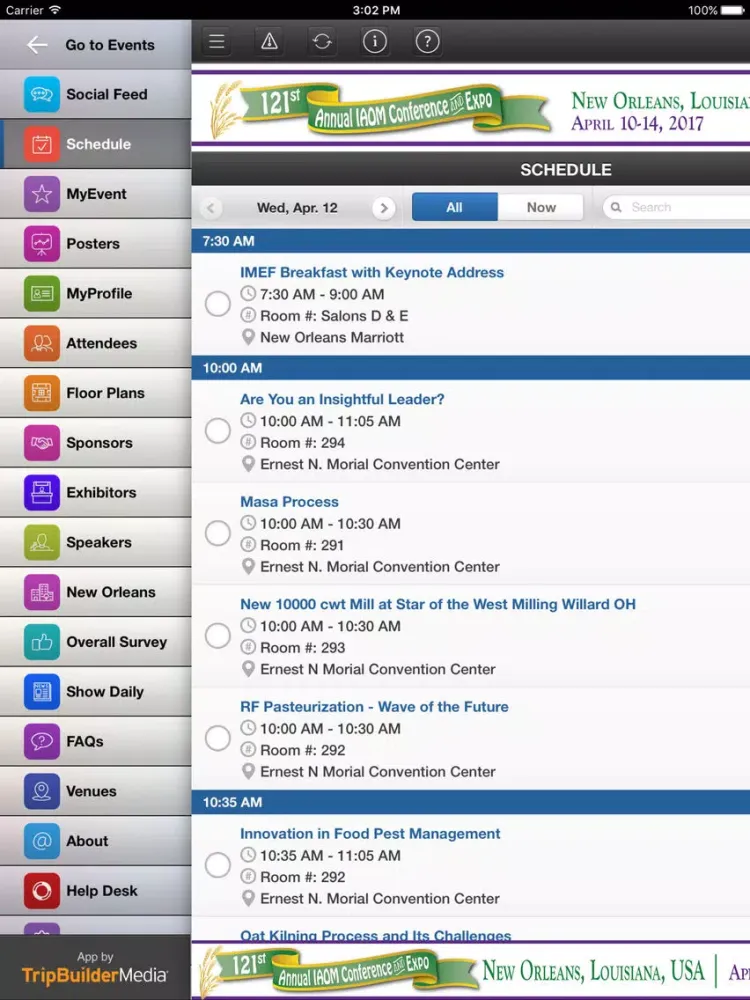The image size is (750, 1000).
Task: Click the Wed, Apr. 12 date label
Action: (297, 208)
